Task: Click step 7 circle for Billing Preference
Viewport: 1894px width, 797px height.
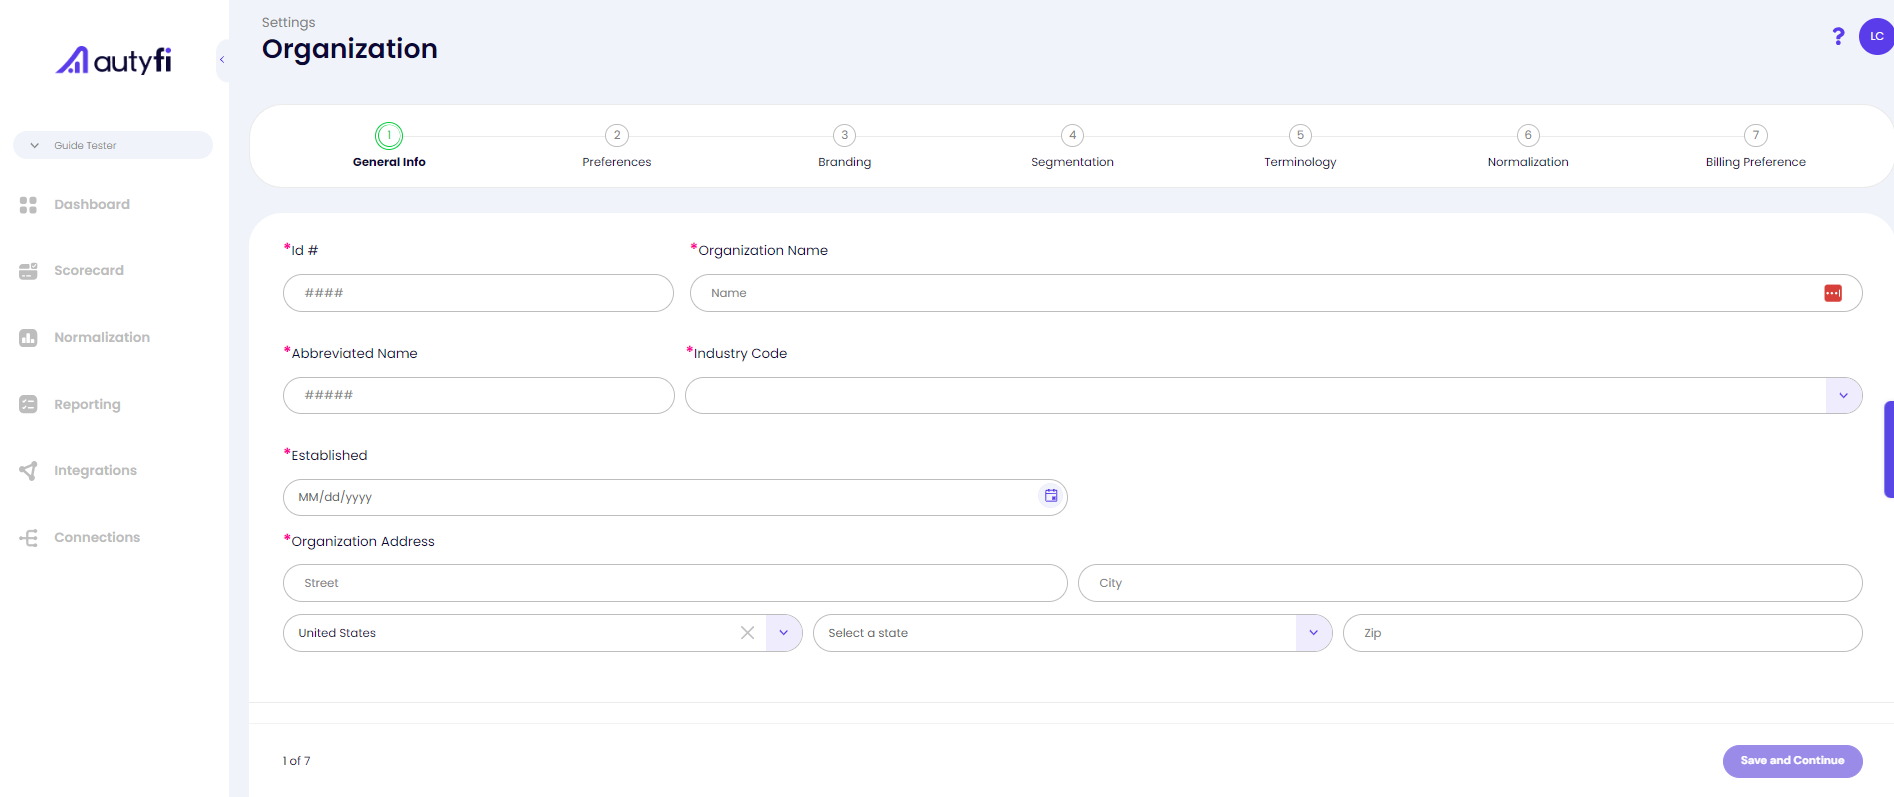Action: 1756,135
